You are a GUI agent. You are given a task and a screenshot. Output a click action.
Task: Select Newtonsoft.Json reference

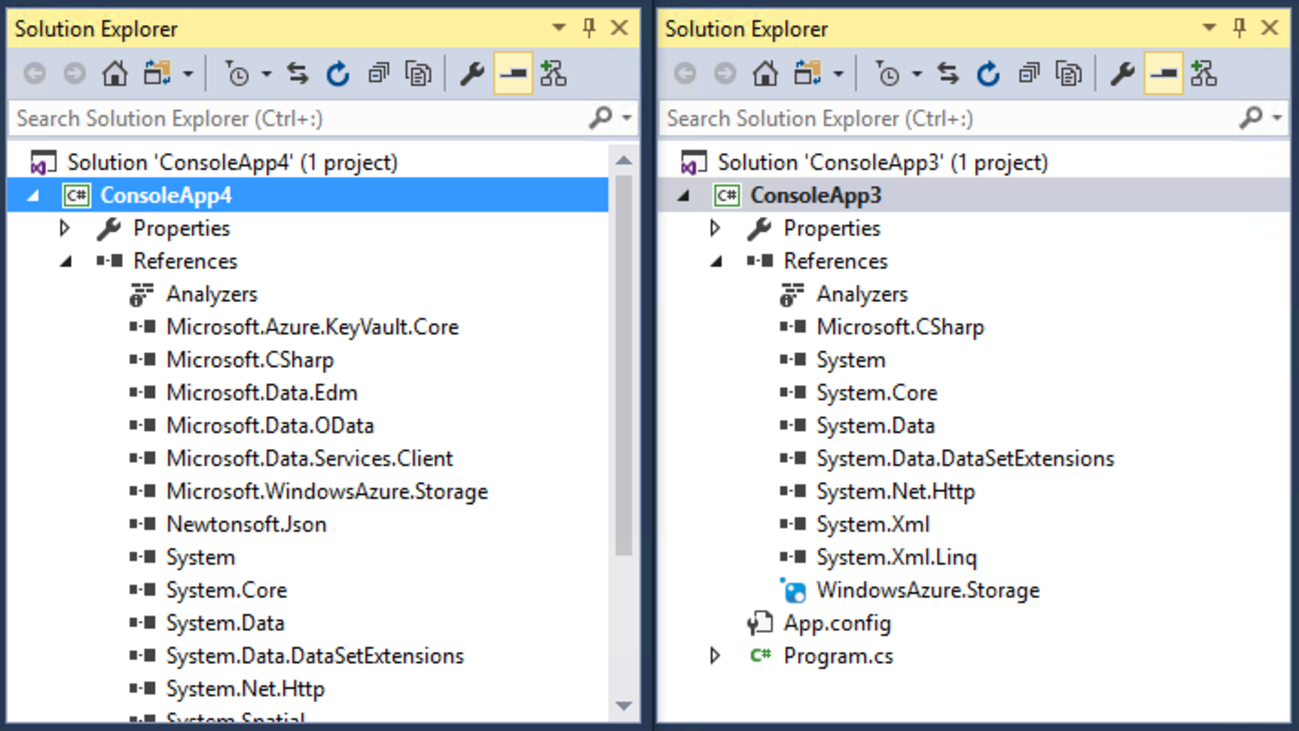(x=246, y=525)
